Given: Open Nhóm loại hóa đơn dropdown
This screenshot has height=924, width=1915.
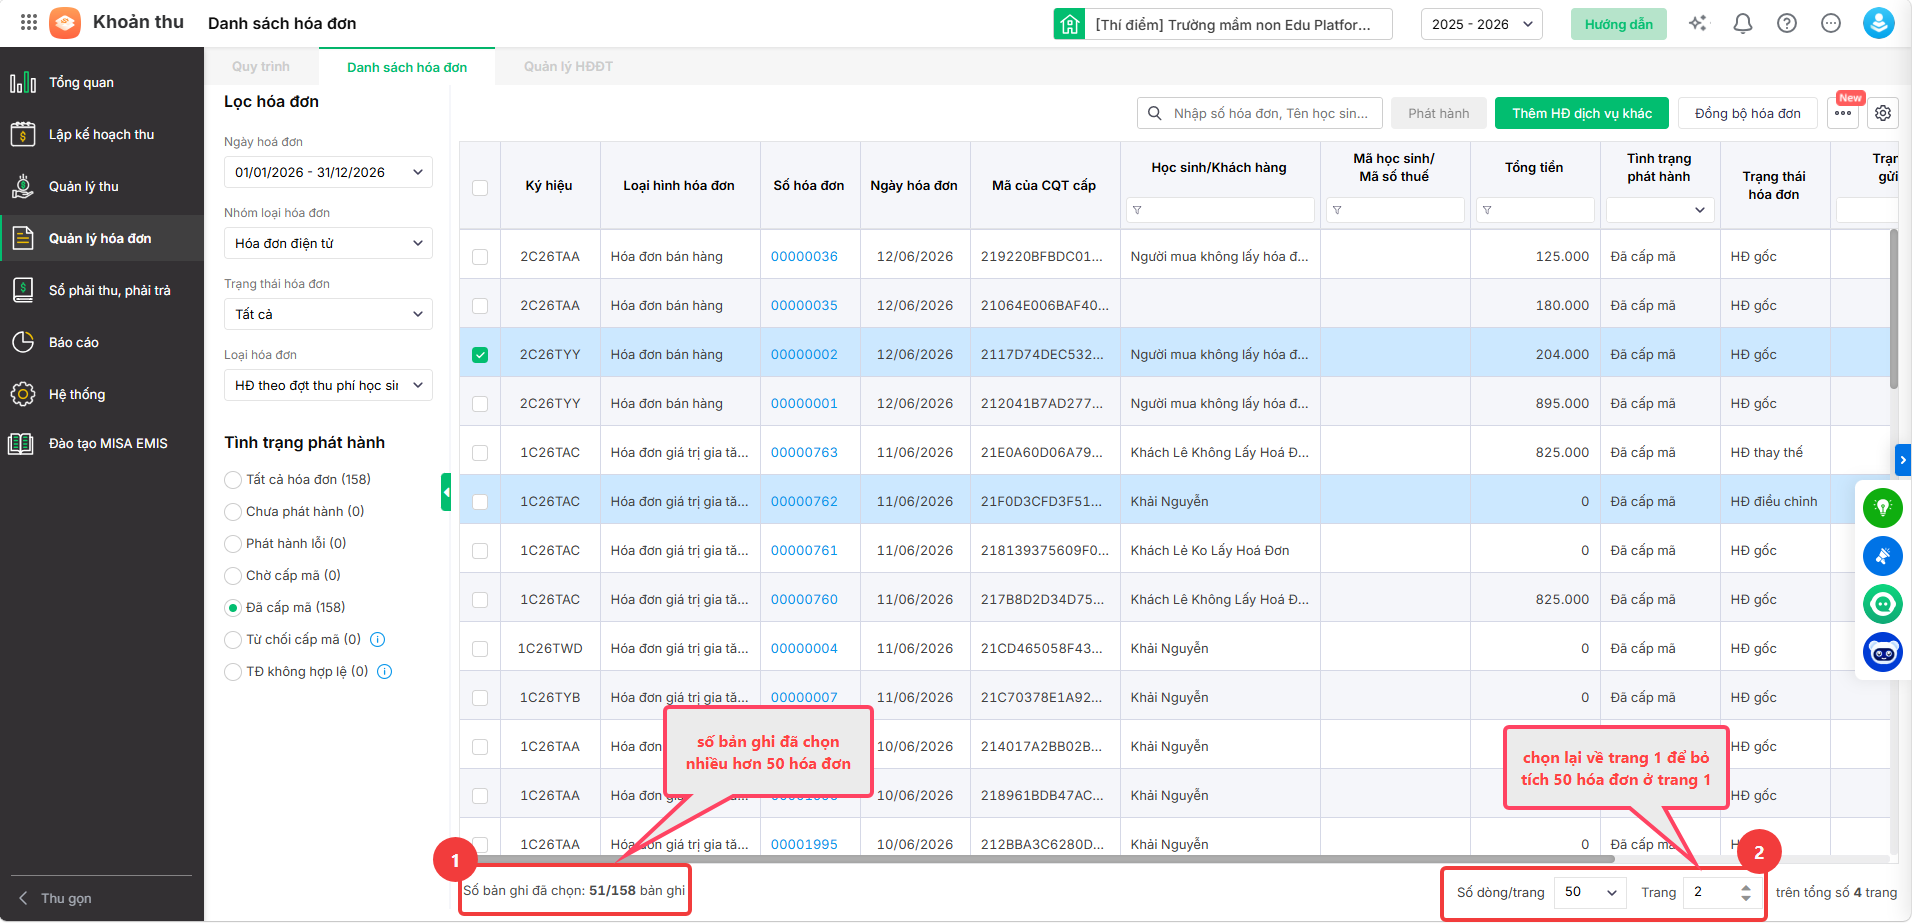Looking at the screenshot, I should coord(328,243).
